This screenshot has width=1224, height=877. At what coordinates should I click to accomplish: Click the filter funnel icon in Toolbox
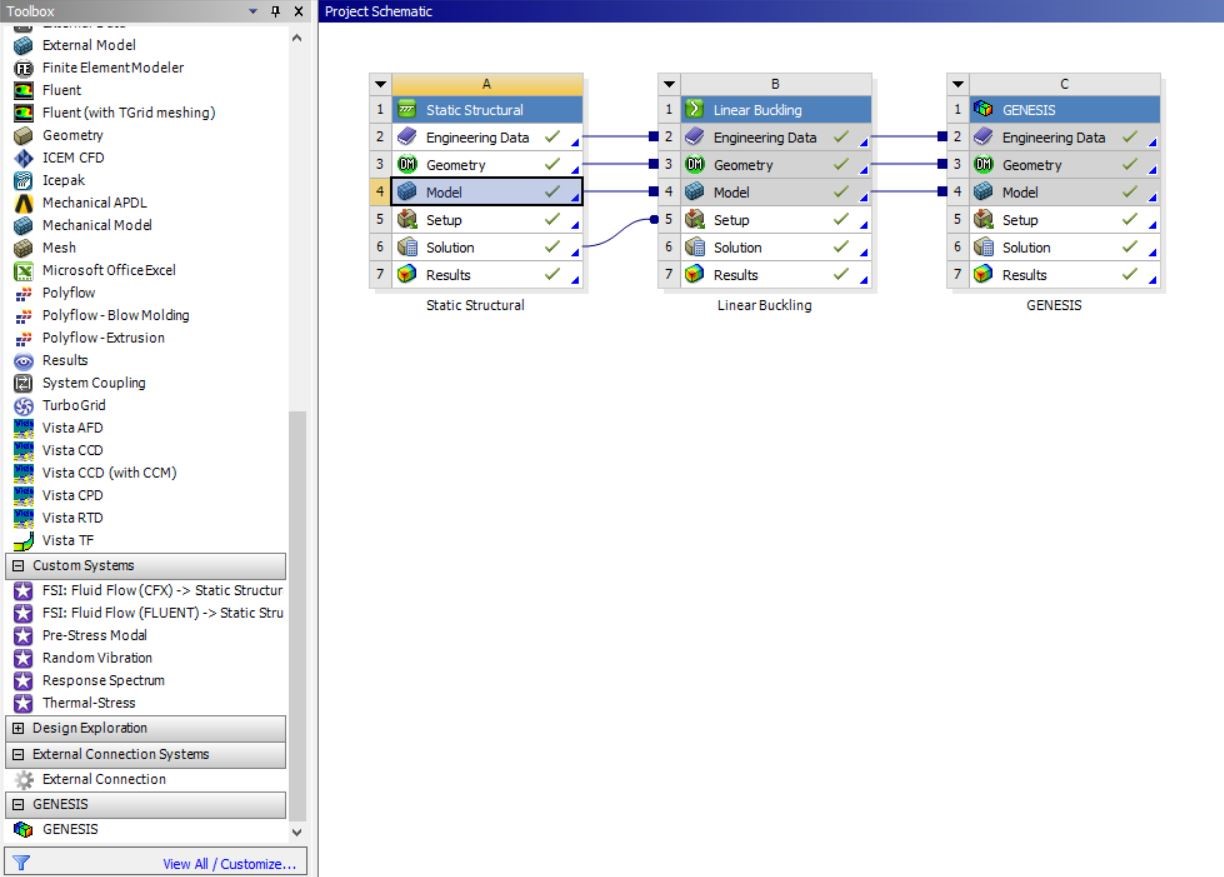19,863
